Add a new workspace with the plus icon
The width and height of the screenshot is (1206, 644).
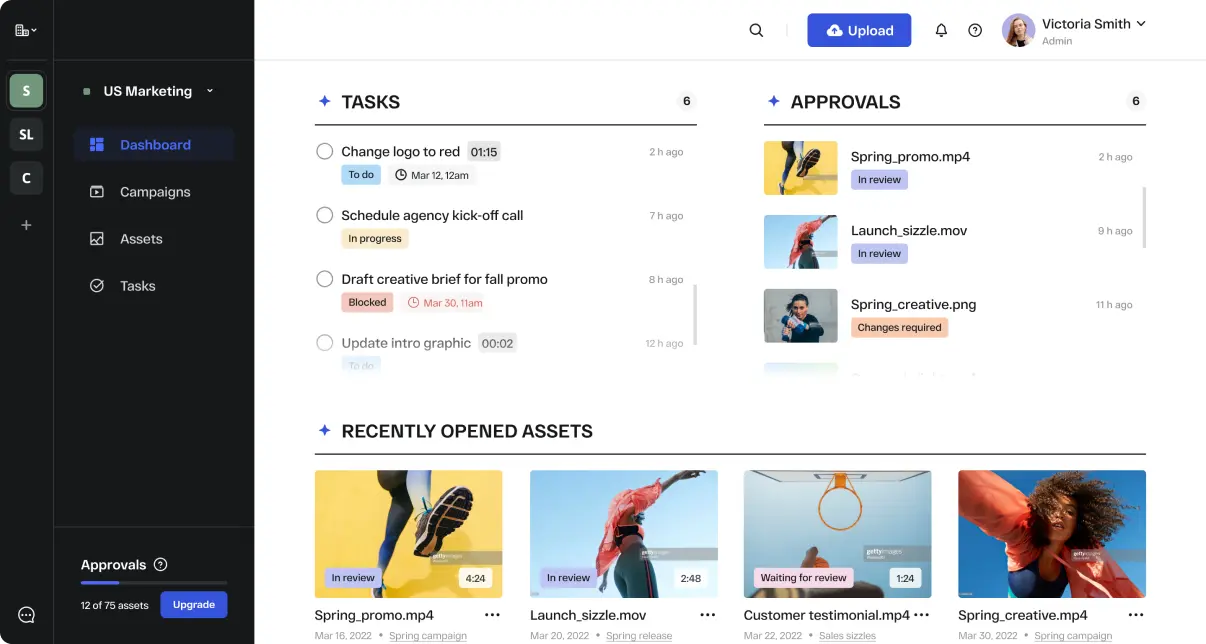tap(26, 224)
